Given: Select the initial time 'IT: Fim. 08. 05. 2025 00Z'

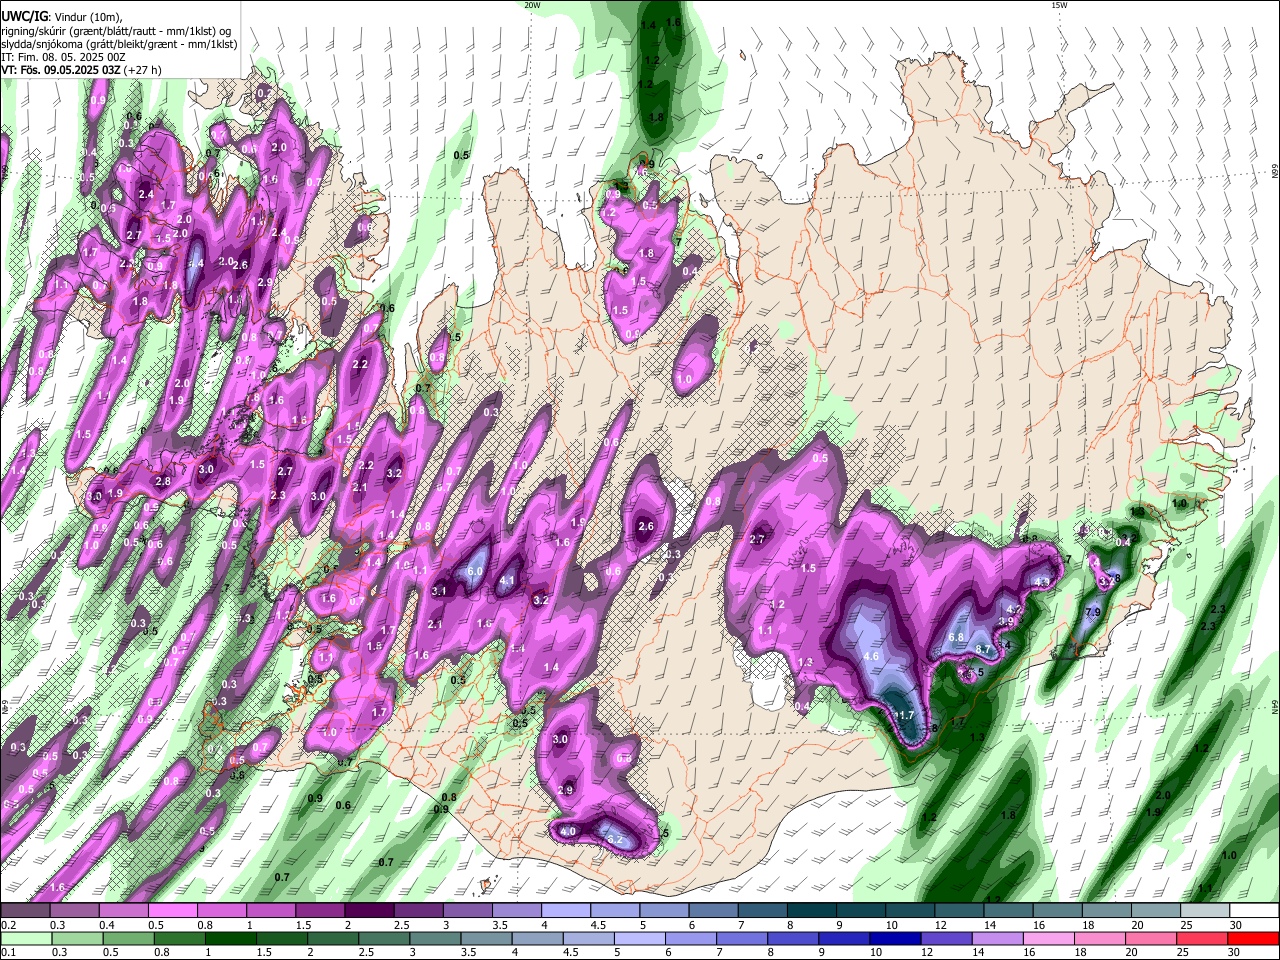Looking at the screenshot, I should (63, 57).
